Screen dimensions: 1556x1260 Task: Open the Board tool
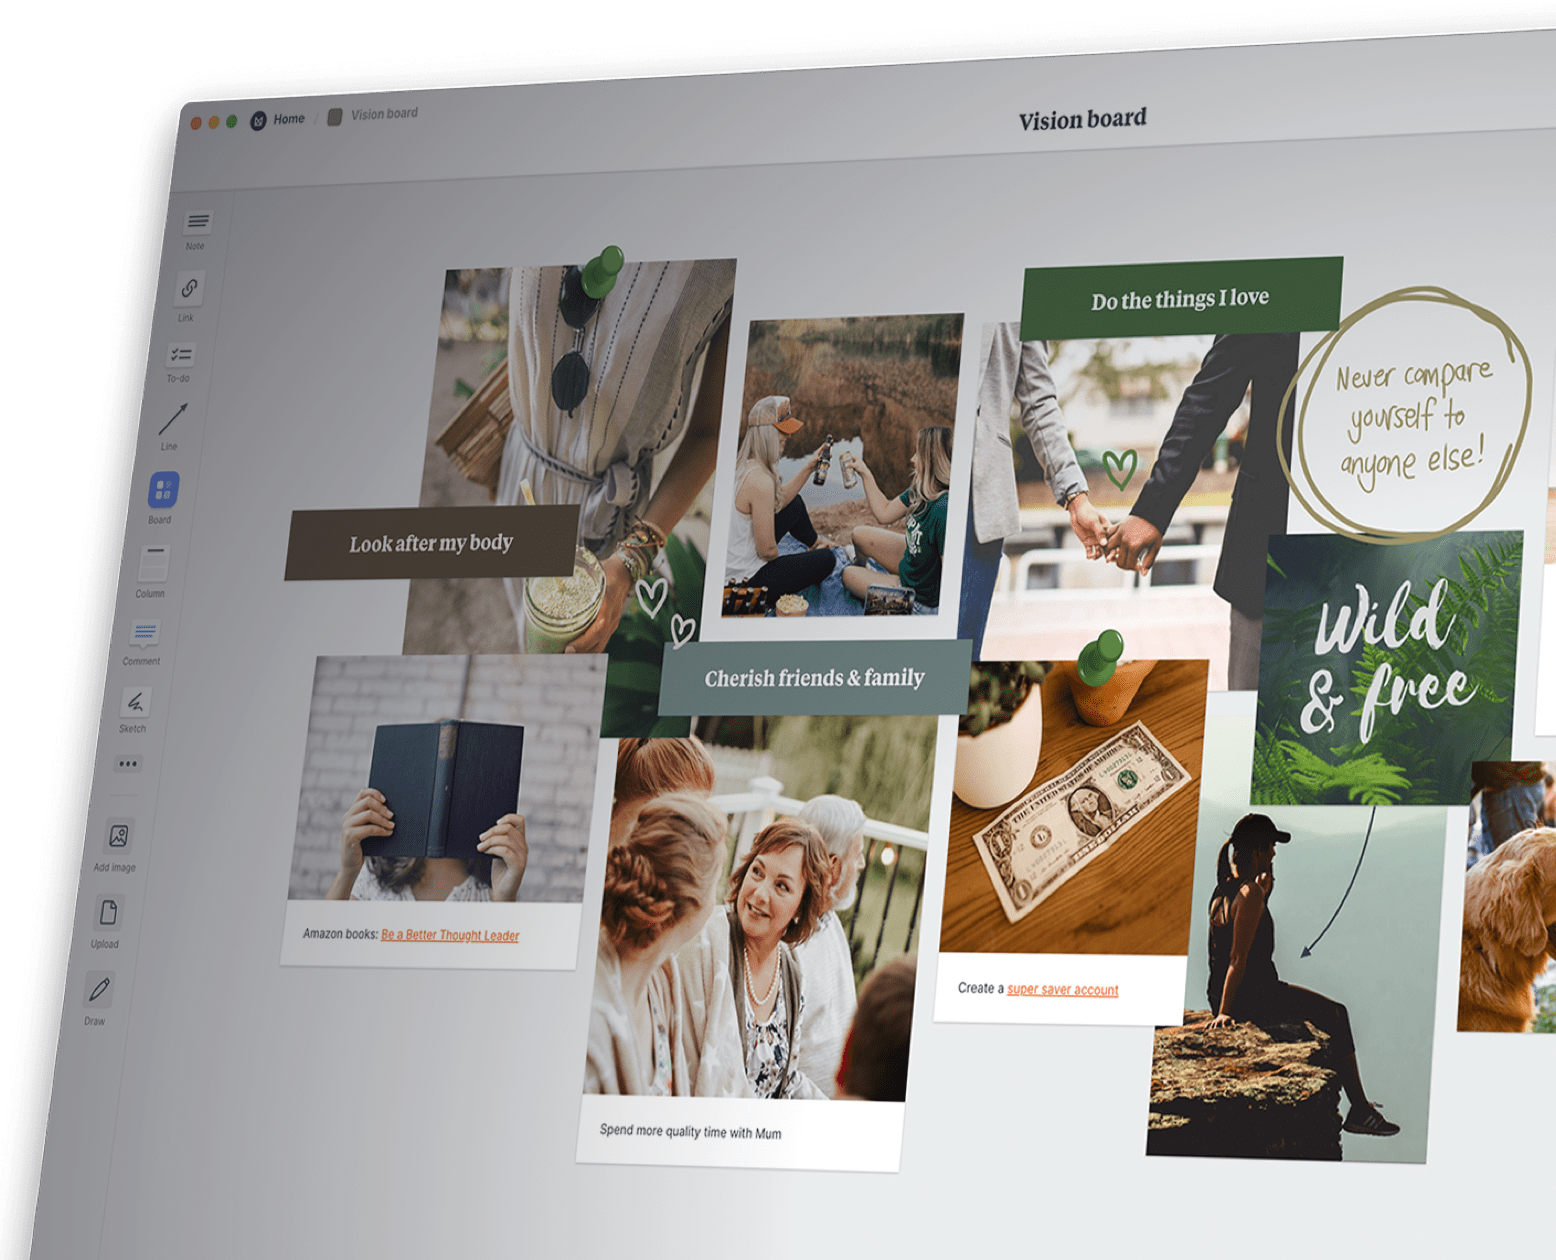(x=164, y=489)
